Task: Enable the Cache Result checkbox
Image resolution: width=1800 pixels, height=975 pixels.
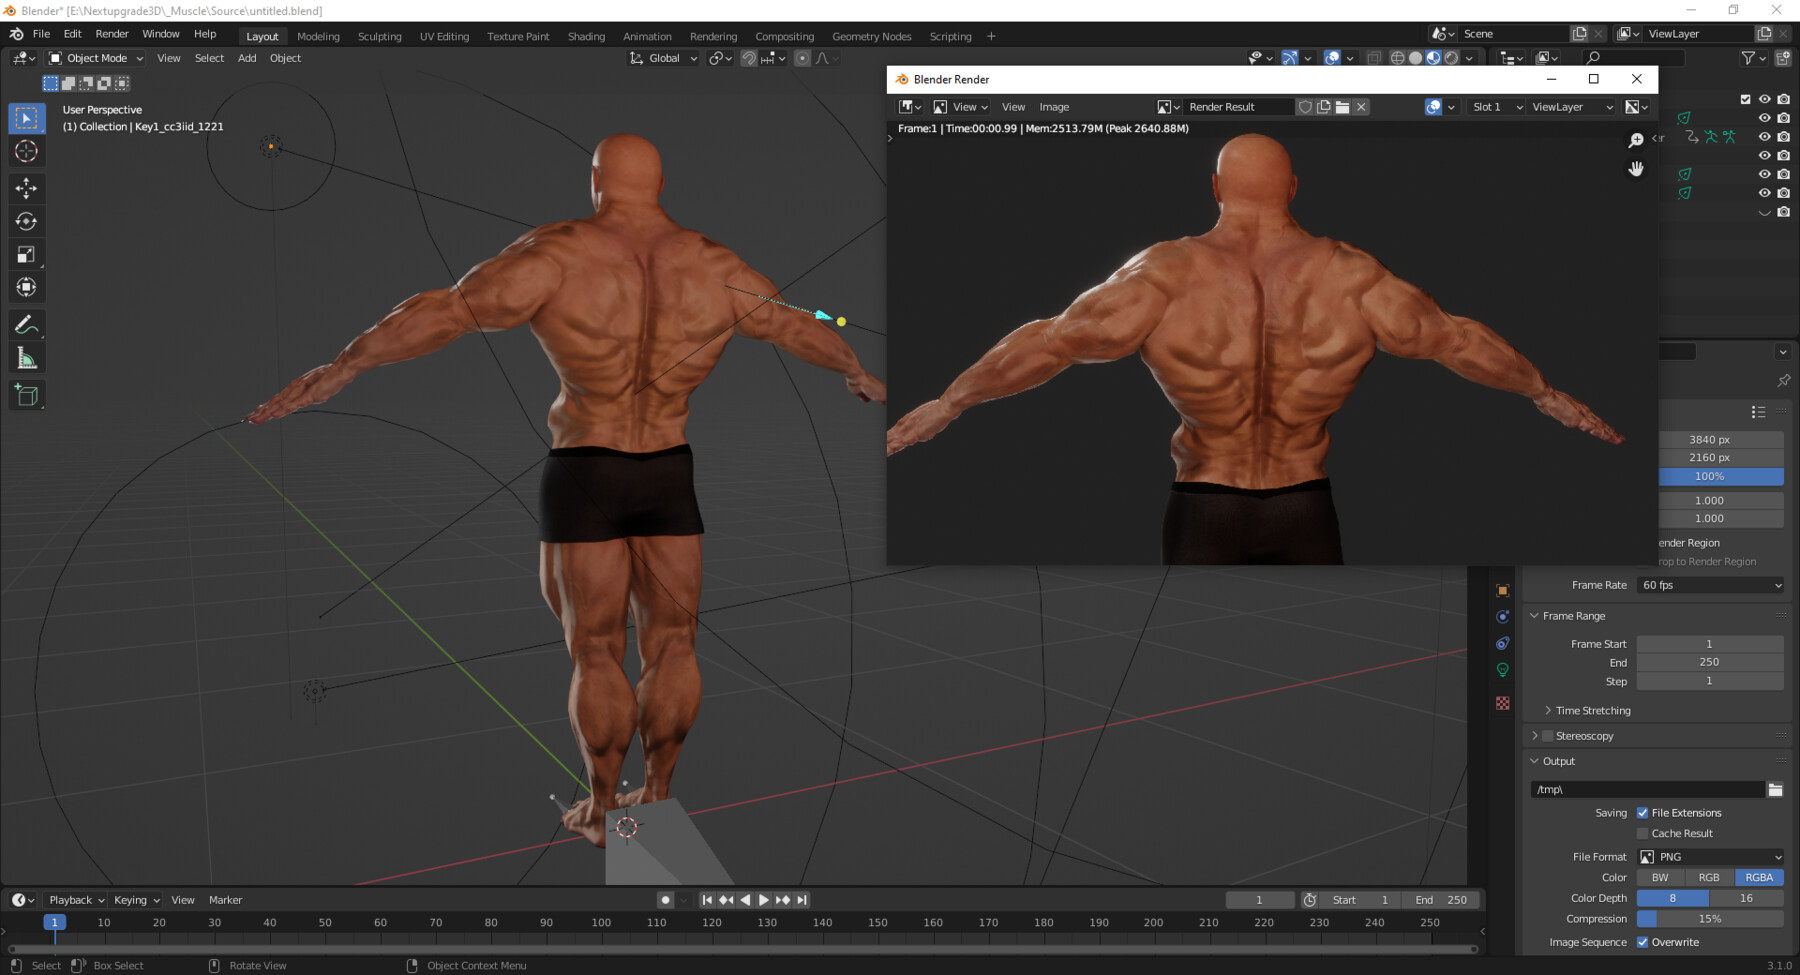Action: click(x=1642, y=833)
